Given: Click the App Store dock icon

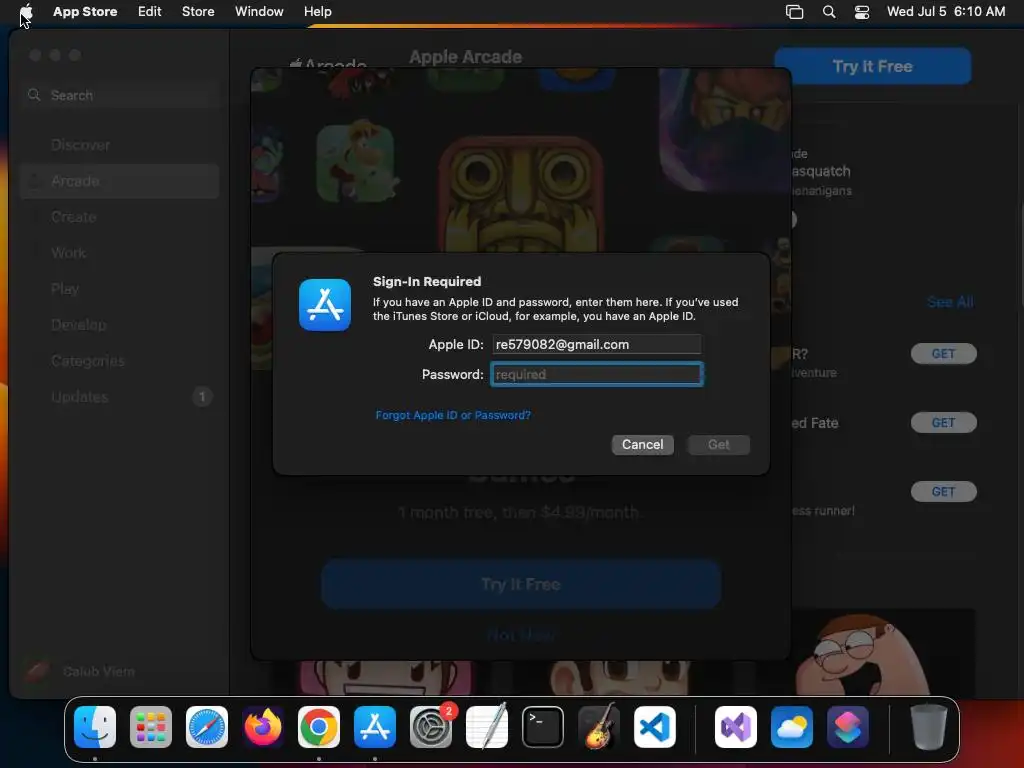Looking at the screenshot, I should coord(375,727).
